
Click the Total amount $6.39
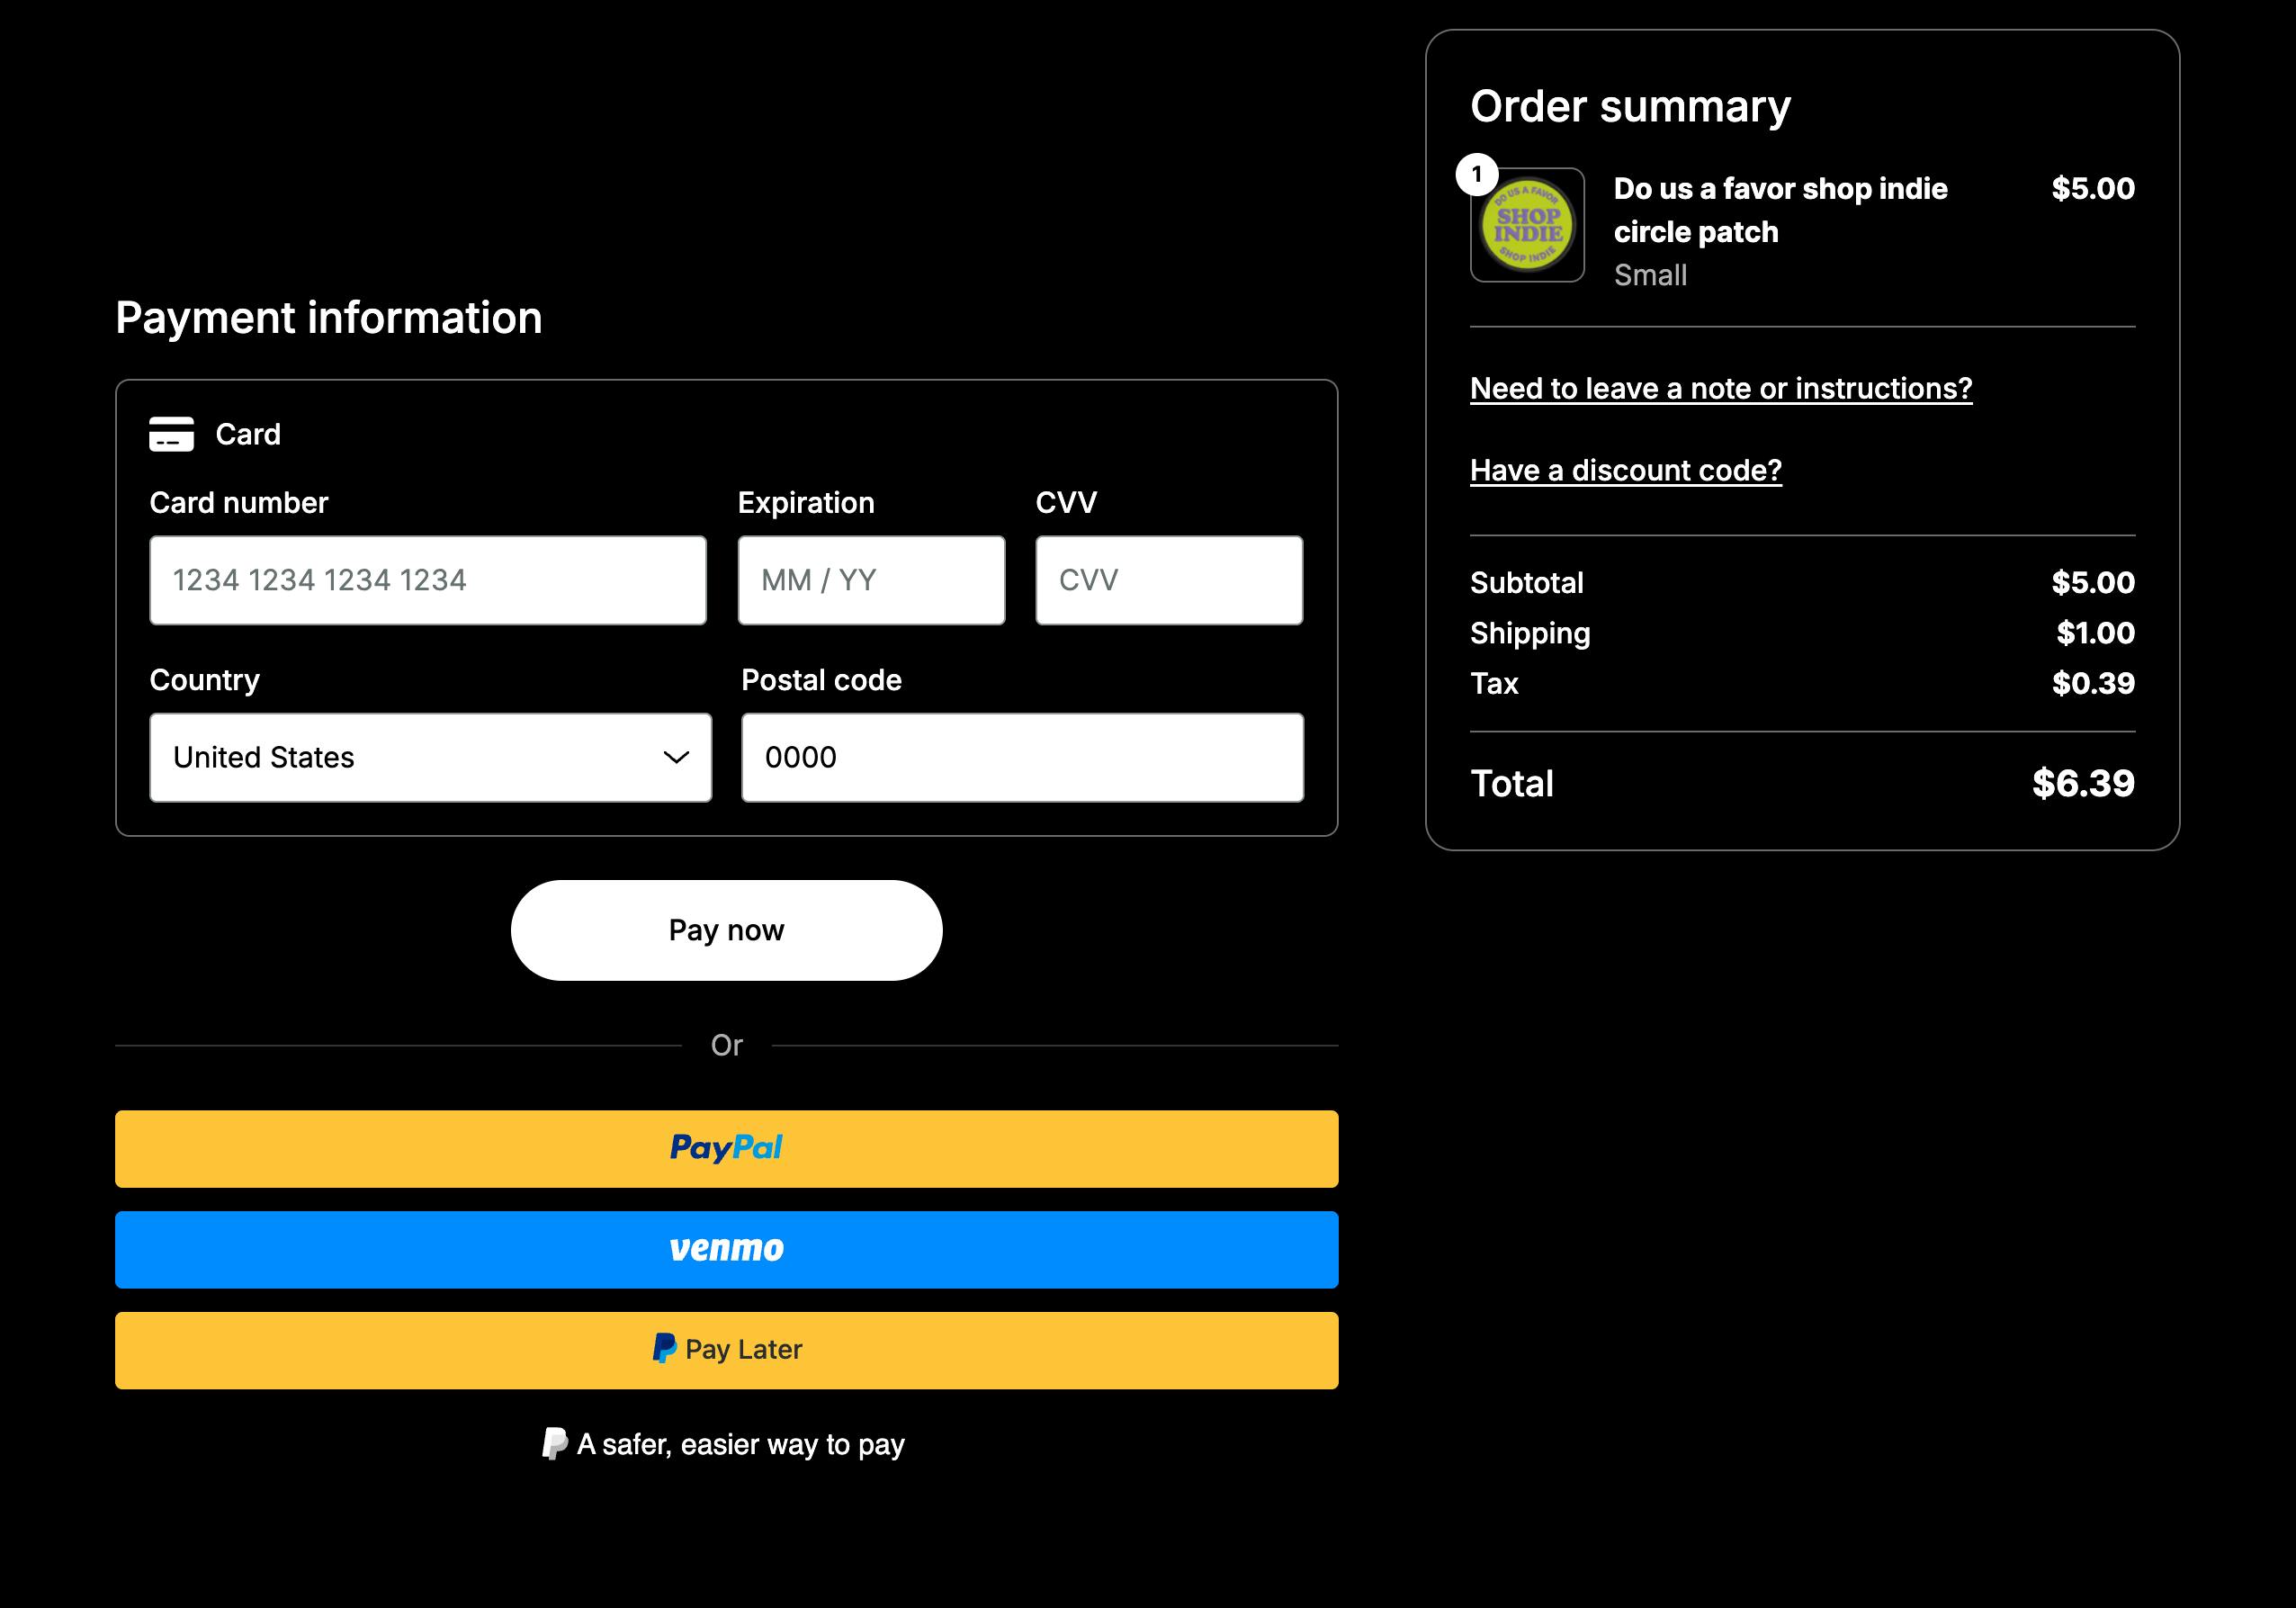pos(2082,784)
